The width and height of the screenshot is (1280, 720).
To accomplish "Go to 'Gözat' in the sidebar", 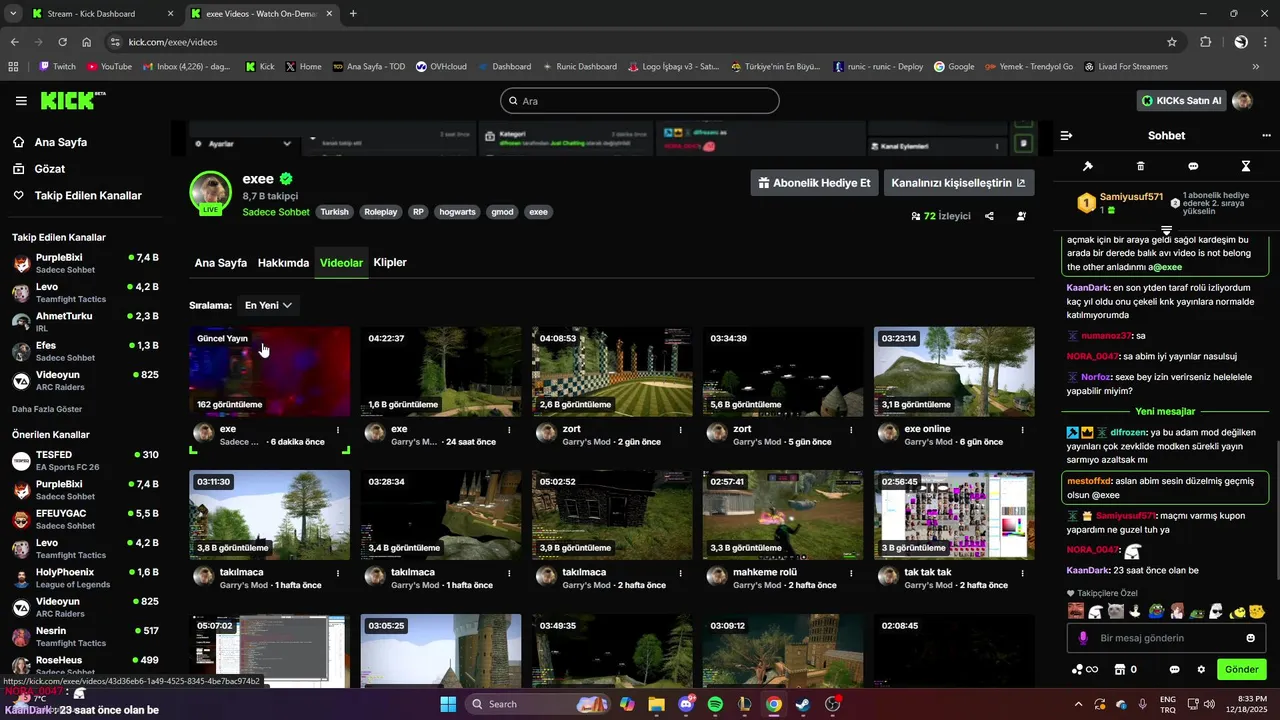I will click(x=50, y=169).
